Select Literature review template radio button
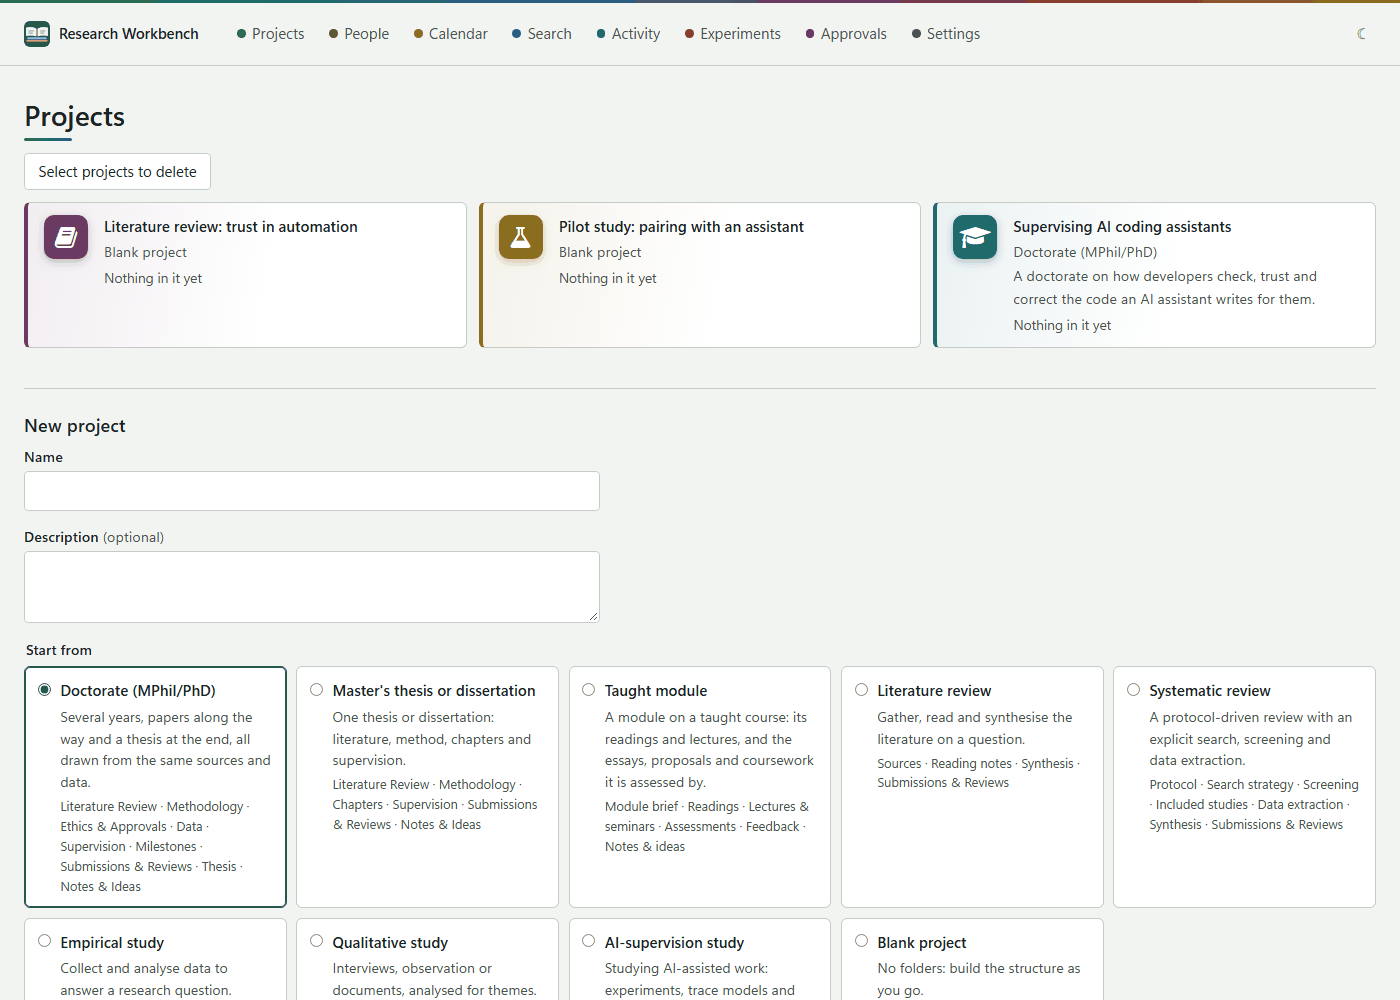This screenshot has width=1400, height=1000. click(x=861, y=690)
